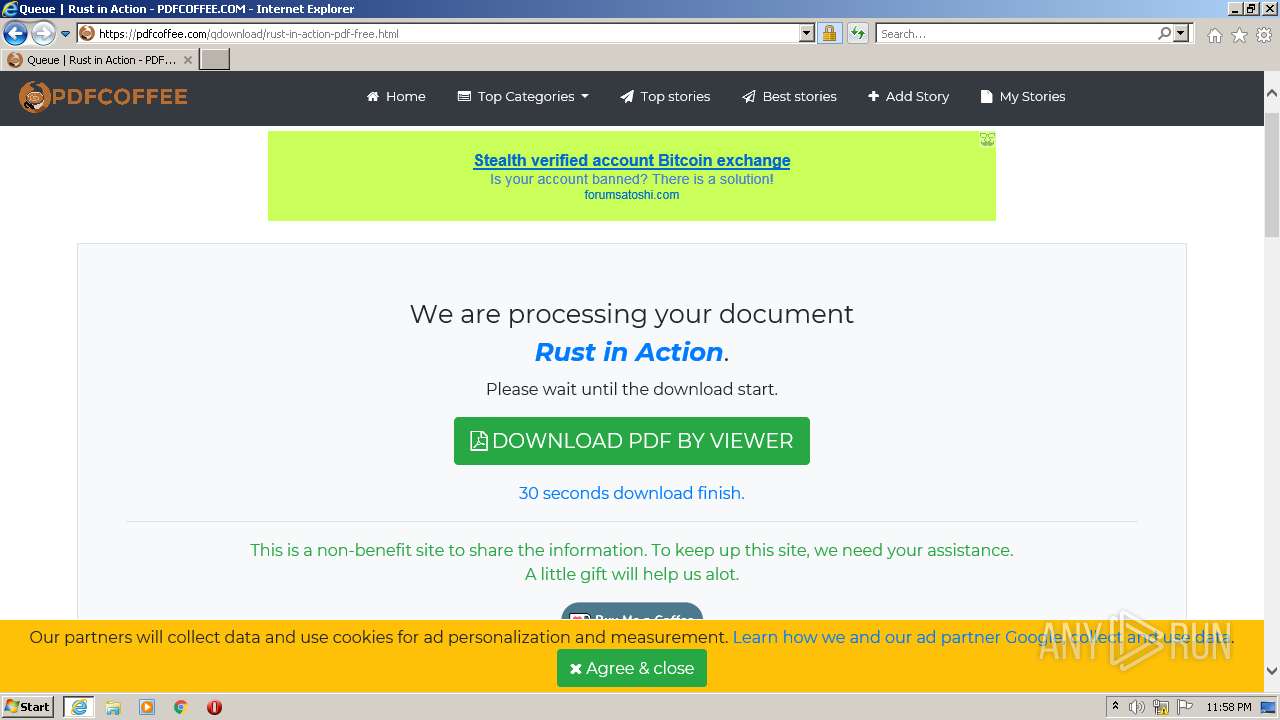Click the volume speaker tray icon
1280x720 pixels.
pos(1137,707)
